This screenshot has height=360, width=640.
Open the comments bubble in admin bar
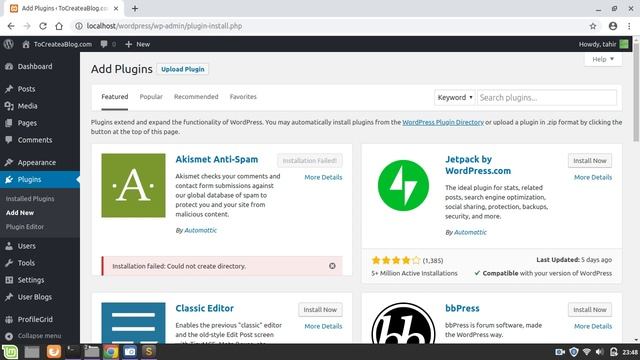[108, 44]
